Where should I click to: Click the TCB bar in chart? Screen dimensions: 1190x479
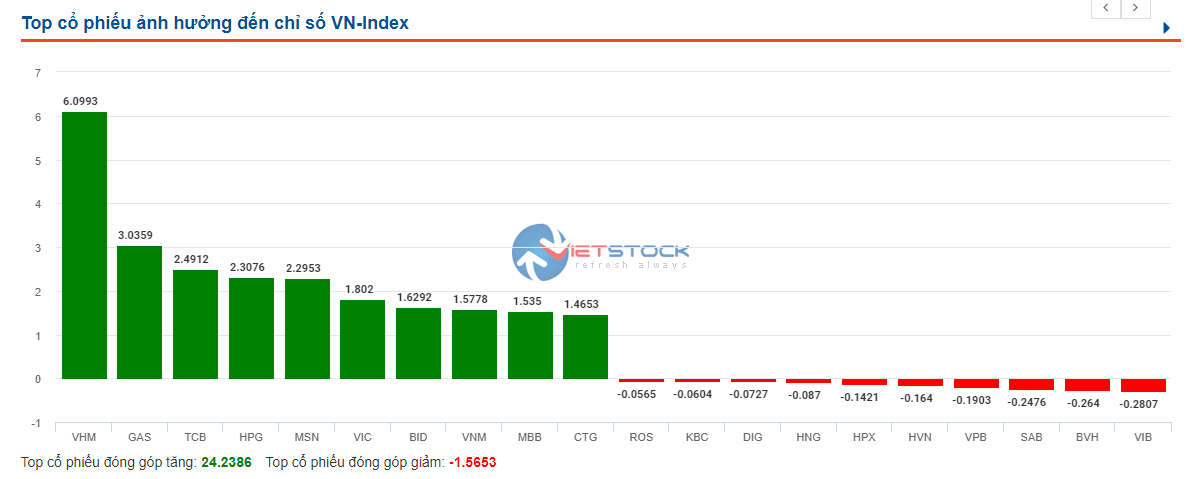(x=195, y=324)
